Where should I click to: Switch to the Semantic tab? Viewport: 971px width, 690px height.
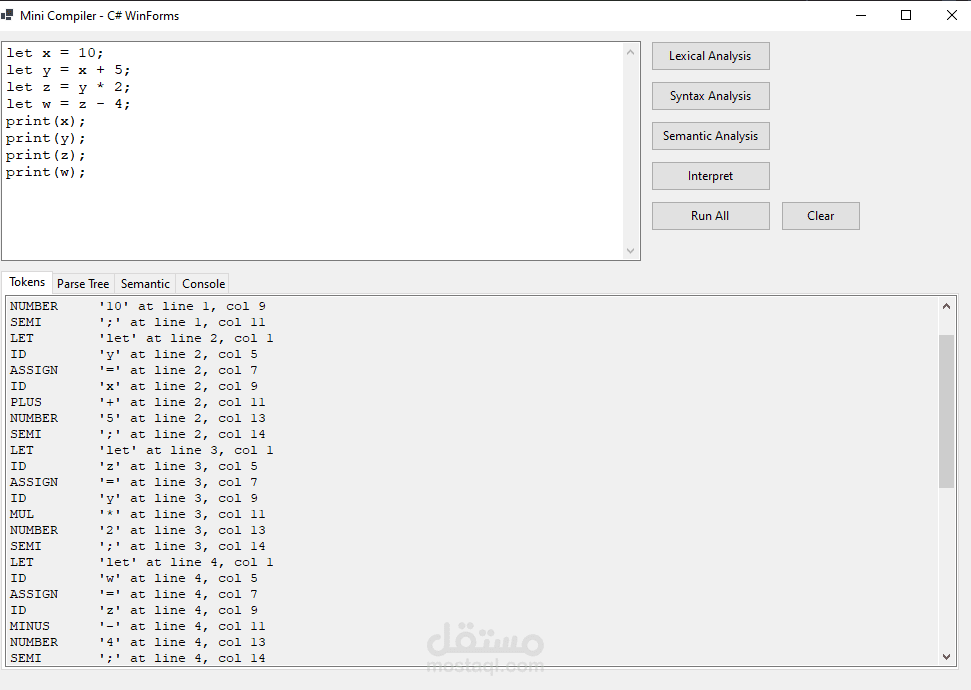[145, 283]
